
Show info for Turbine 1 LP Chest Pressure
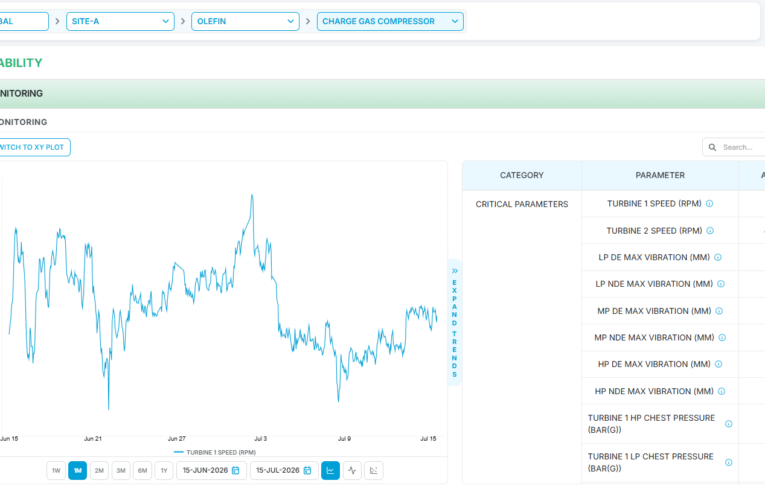click(x=728, y=462)
